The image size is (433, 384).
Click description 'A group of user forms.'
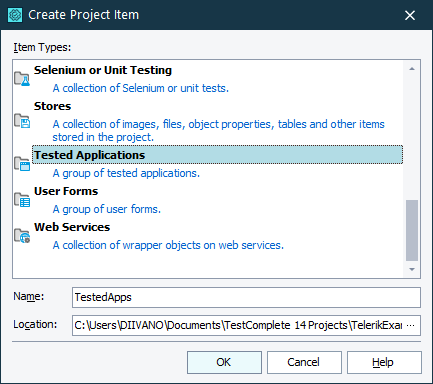click(107, 209)
